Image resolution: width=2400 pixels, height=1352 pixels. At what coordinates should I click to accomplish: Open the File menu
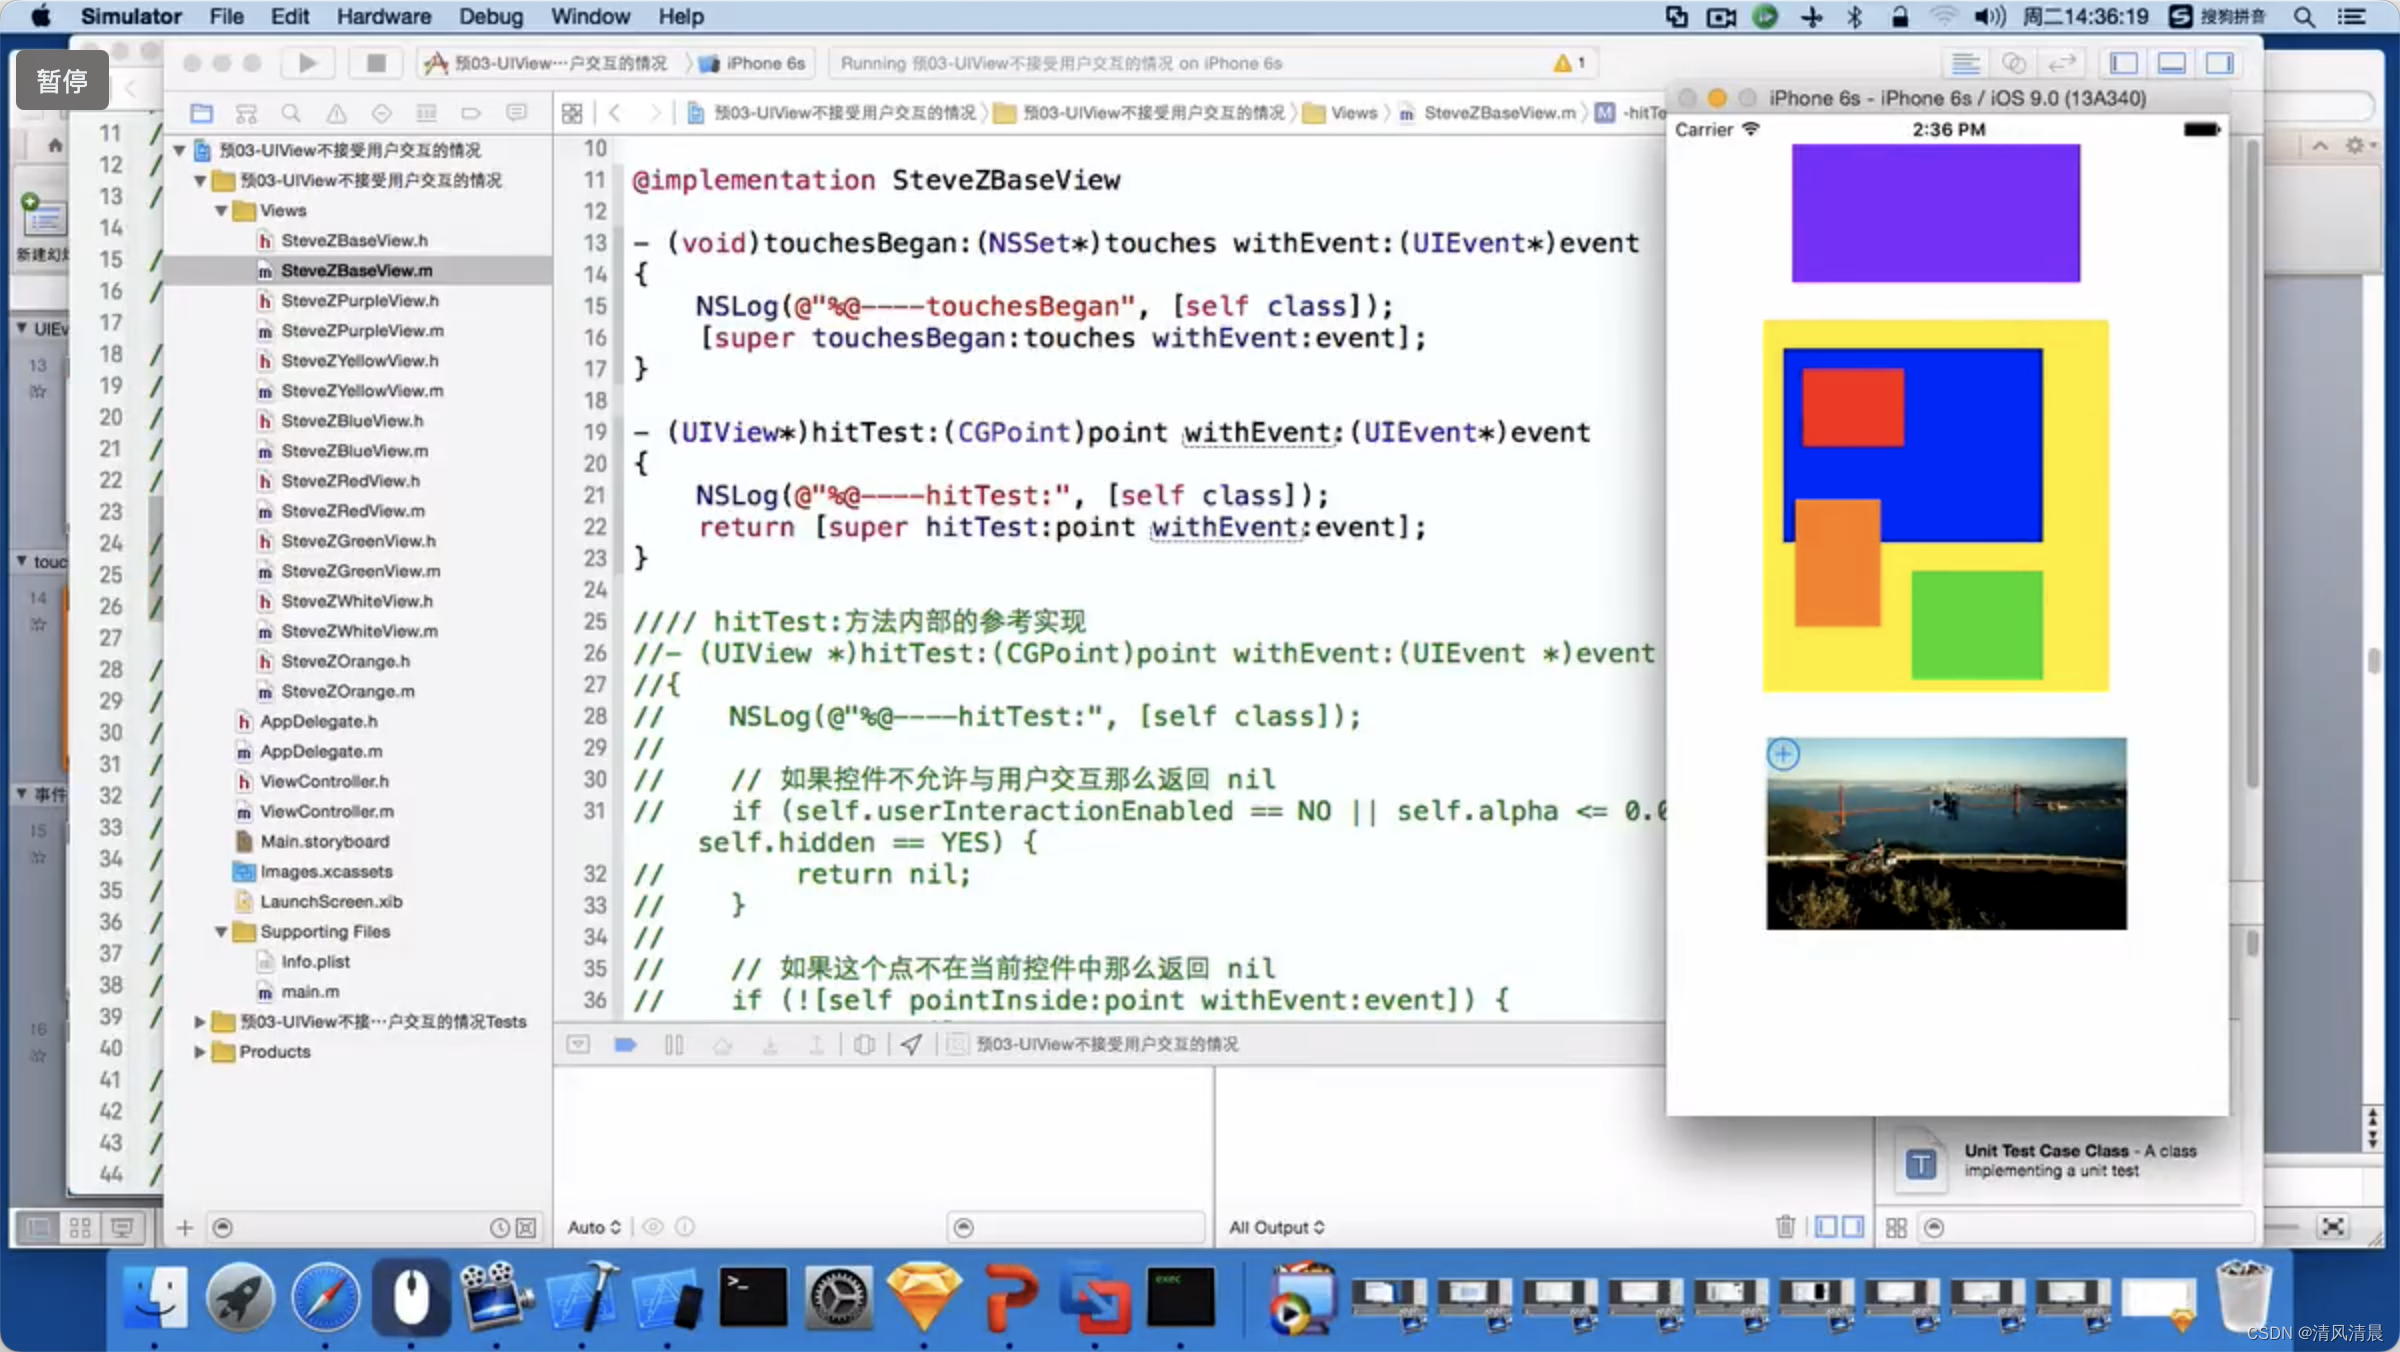(x=226, y=17)
